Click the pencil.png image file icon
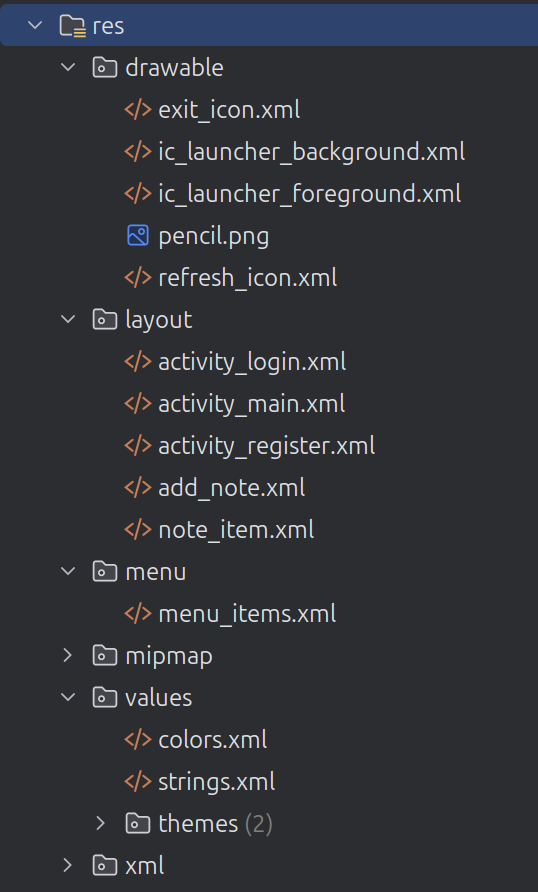Screen dimensions: 538x892 138,236
